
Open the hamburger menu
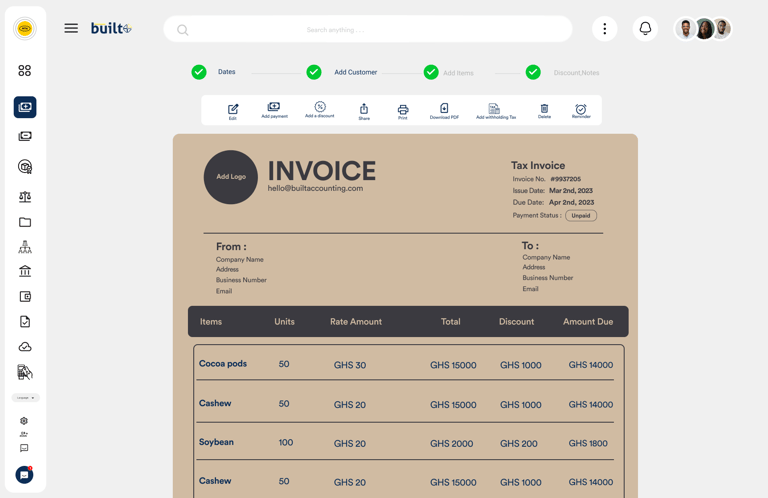pos(71,28)
